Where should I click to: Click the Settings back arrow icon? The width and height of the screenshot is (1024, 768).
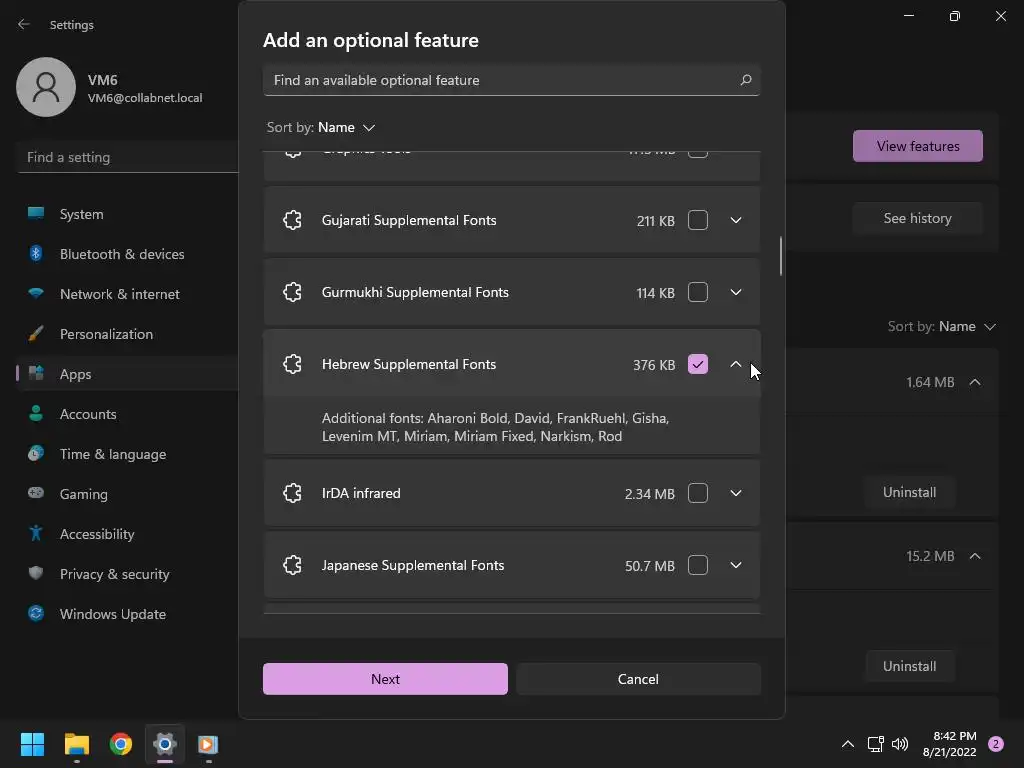24,24
